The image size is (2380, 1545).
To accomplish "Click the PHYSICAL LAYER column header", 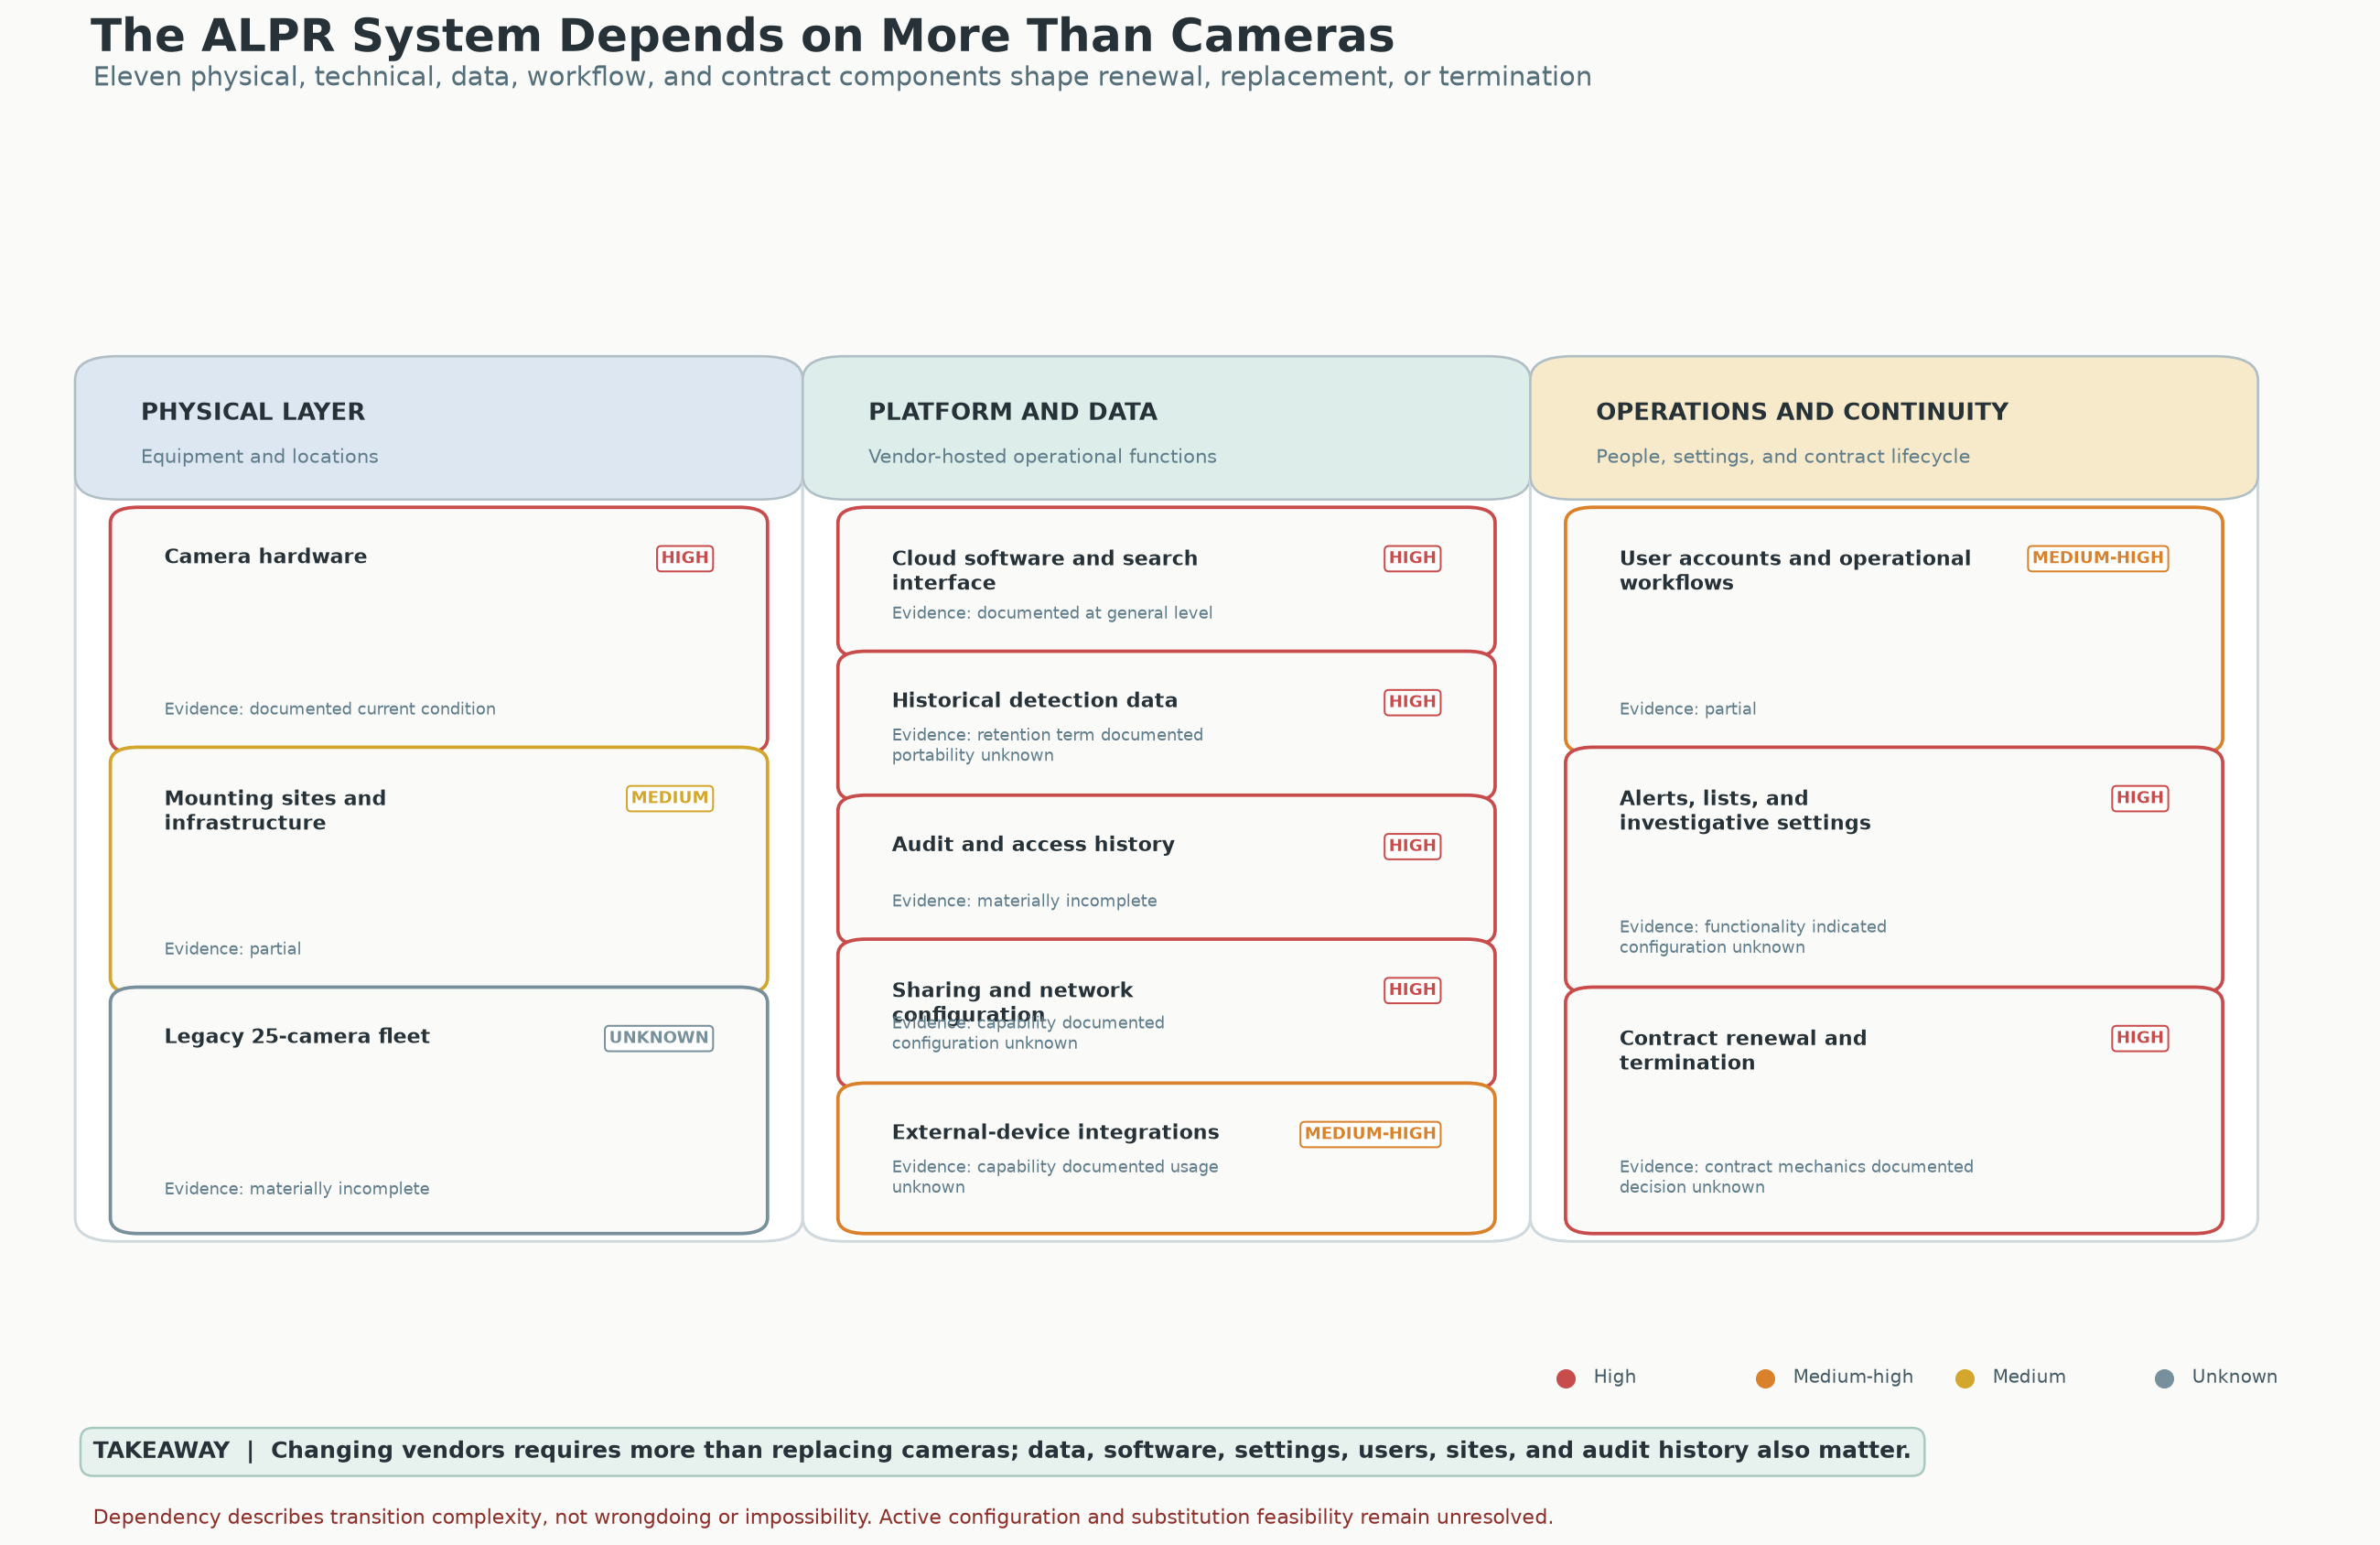I will point(439,428).
